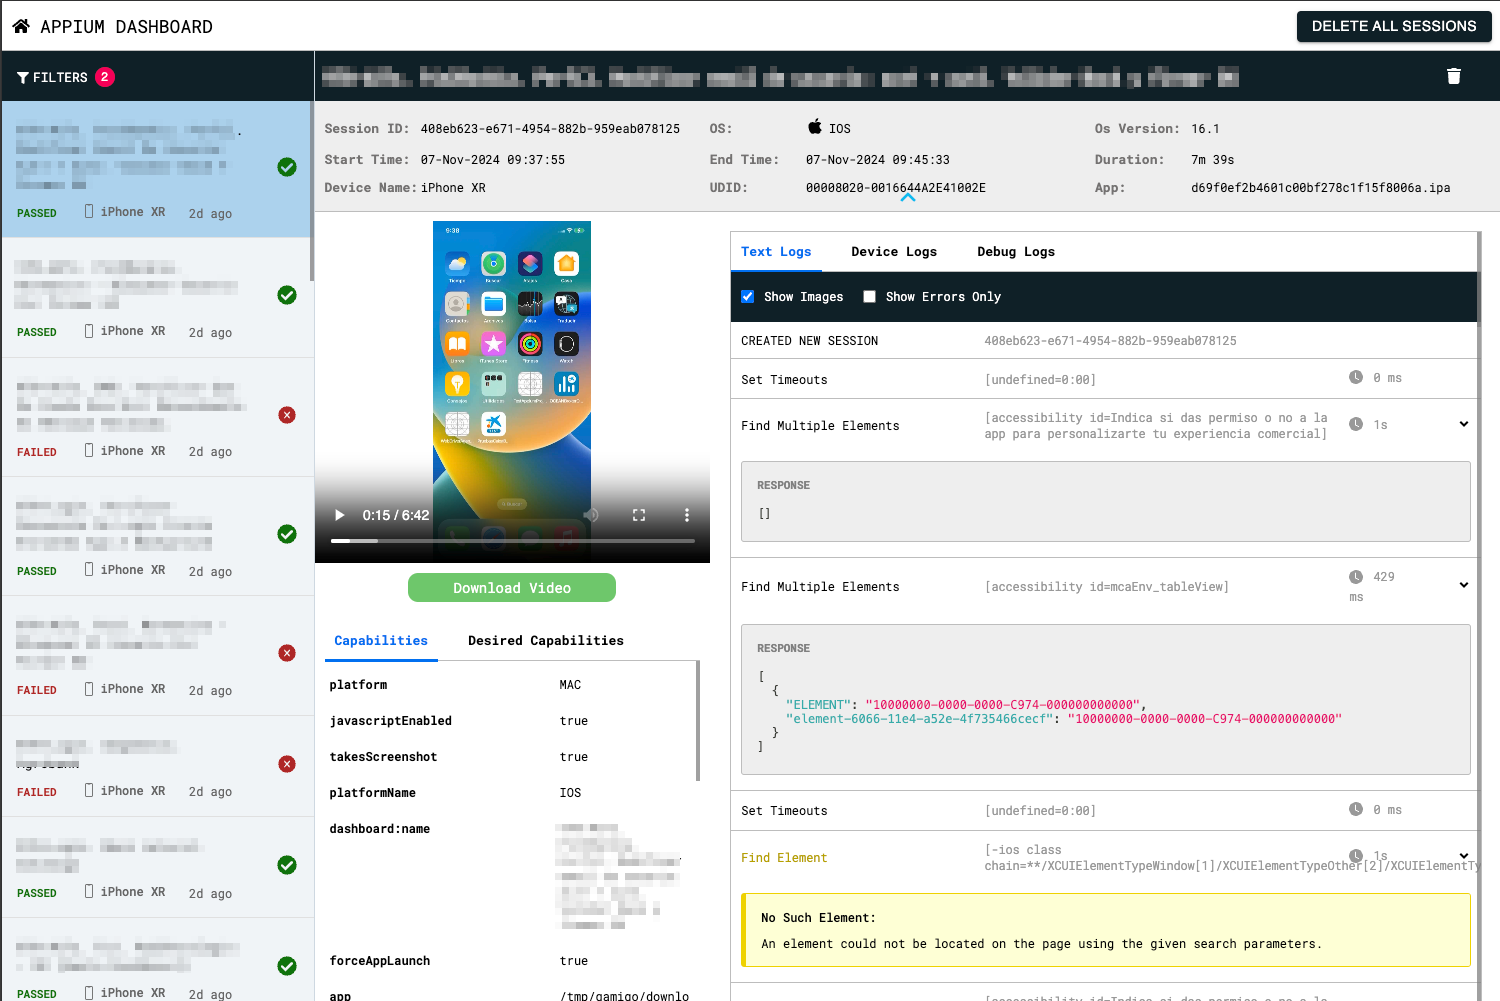Collapse the session details with the blue chevron
Screen dimensions: 1500x1001
[x=907, y=198]
